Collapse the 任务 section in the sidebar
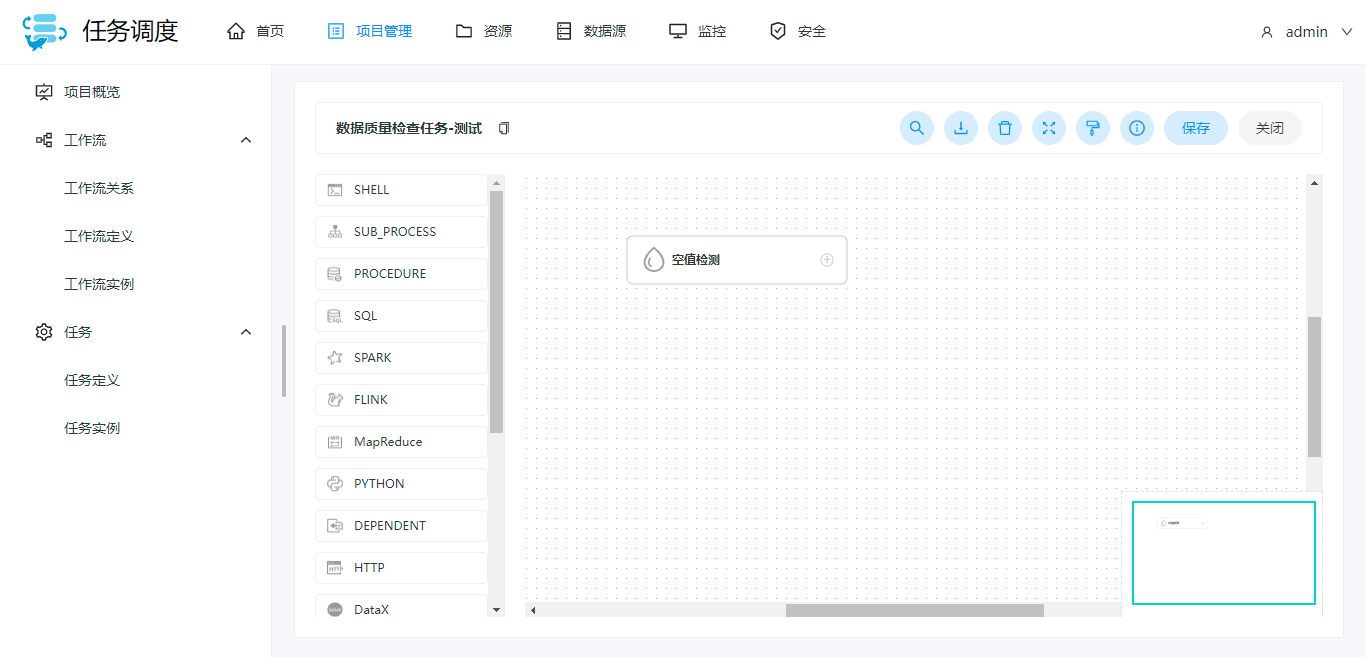Image resolution: width=1366 pixels, height=657 pixels. pyautogui.click(x=246, y=331)
